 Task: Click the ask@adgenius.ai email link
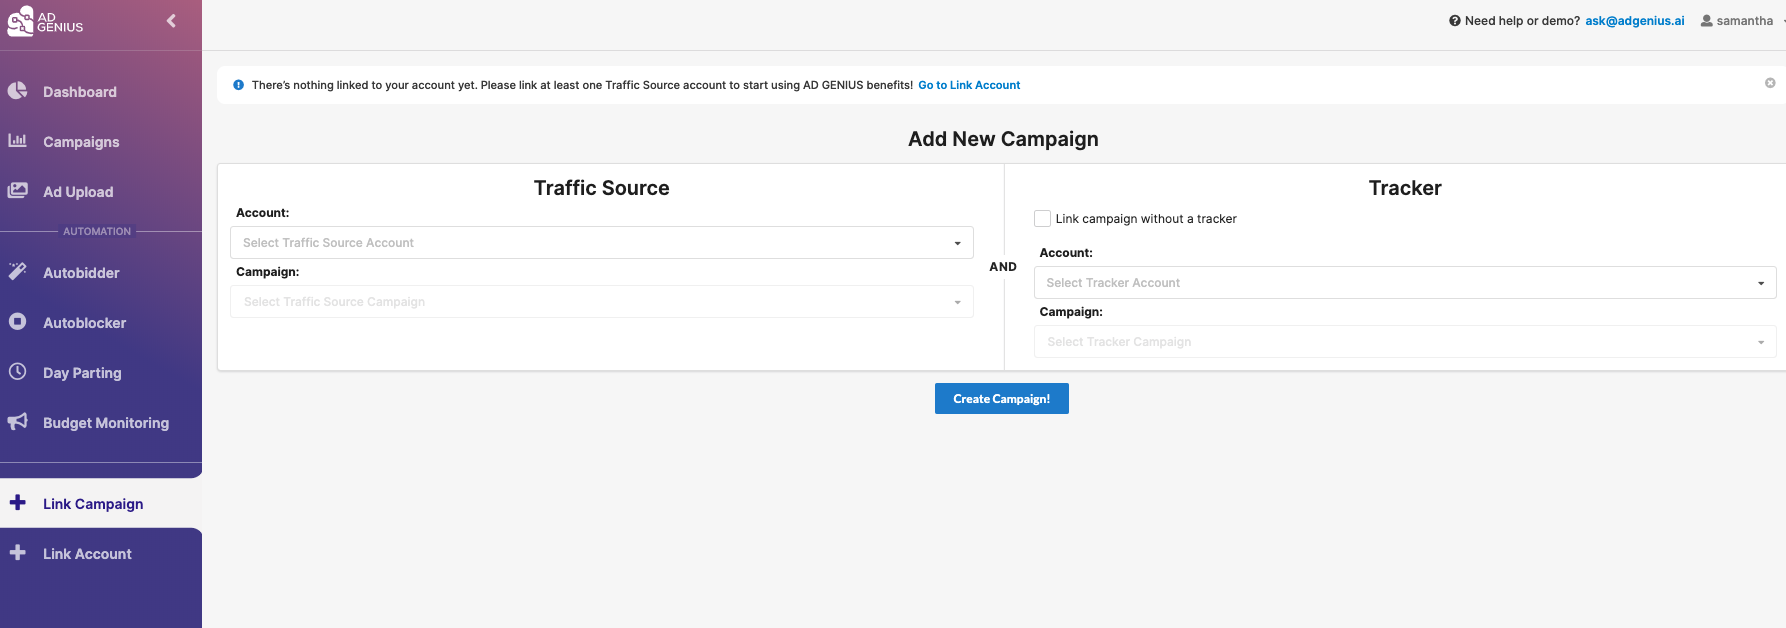pyautogui.click(x=1635, y=21)
